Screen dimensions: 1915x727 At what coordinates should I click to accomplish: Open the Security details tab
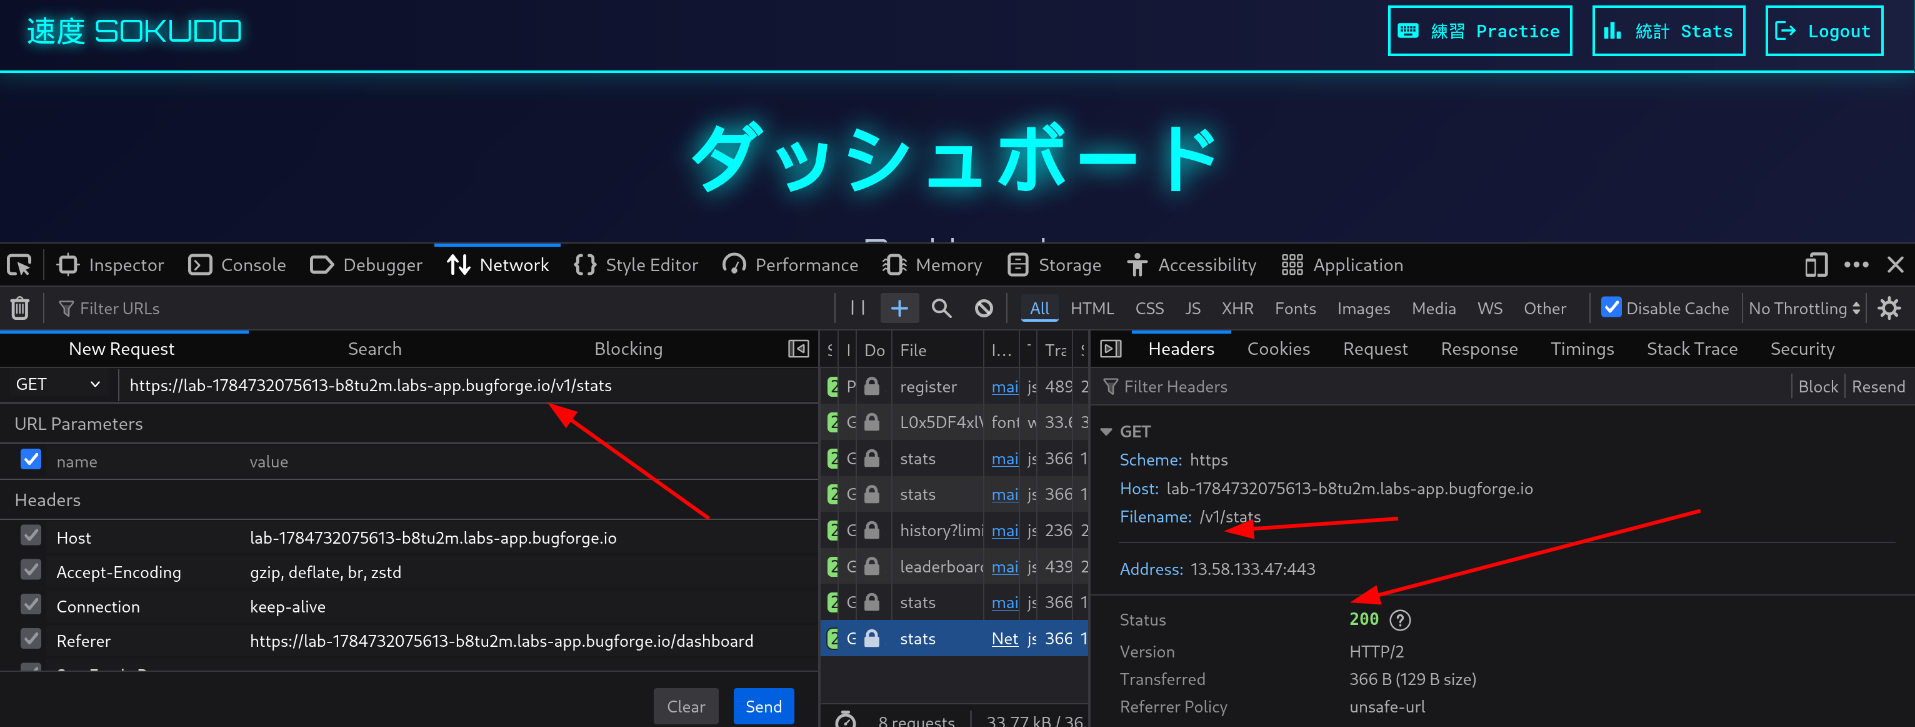pyautogui.click(x=1802, y=349)
